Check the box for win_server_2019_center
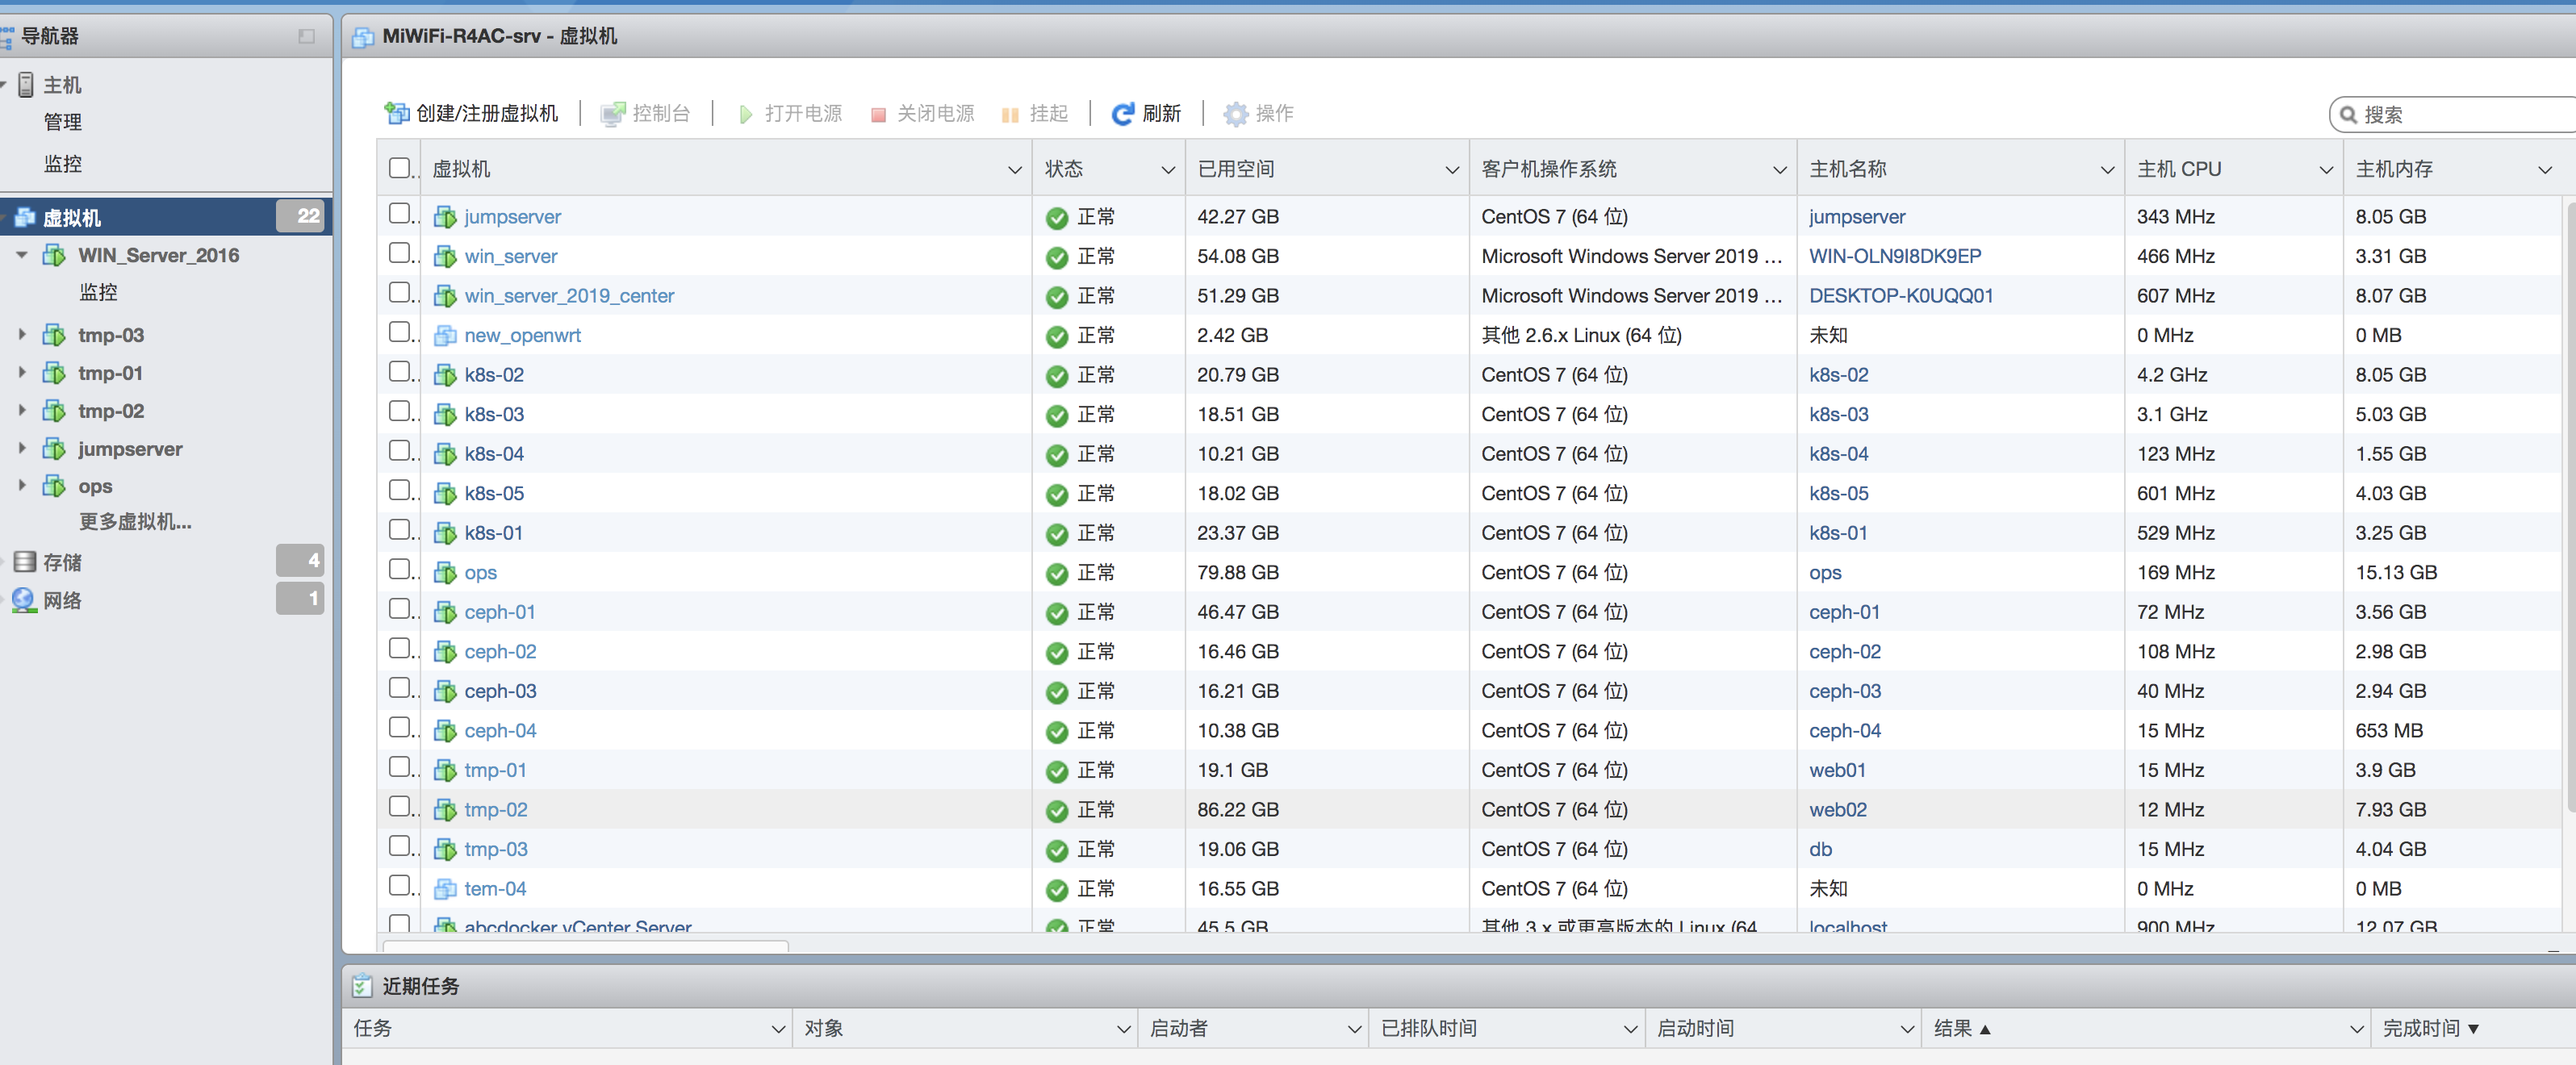This screenshot has height=1065, width=2576. point(400,292)
